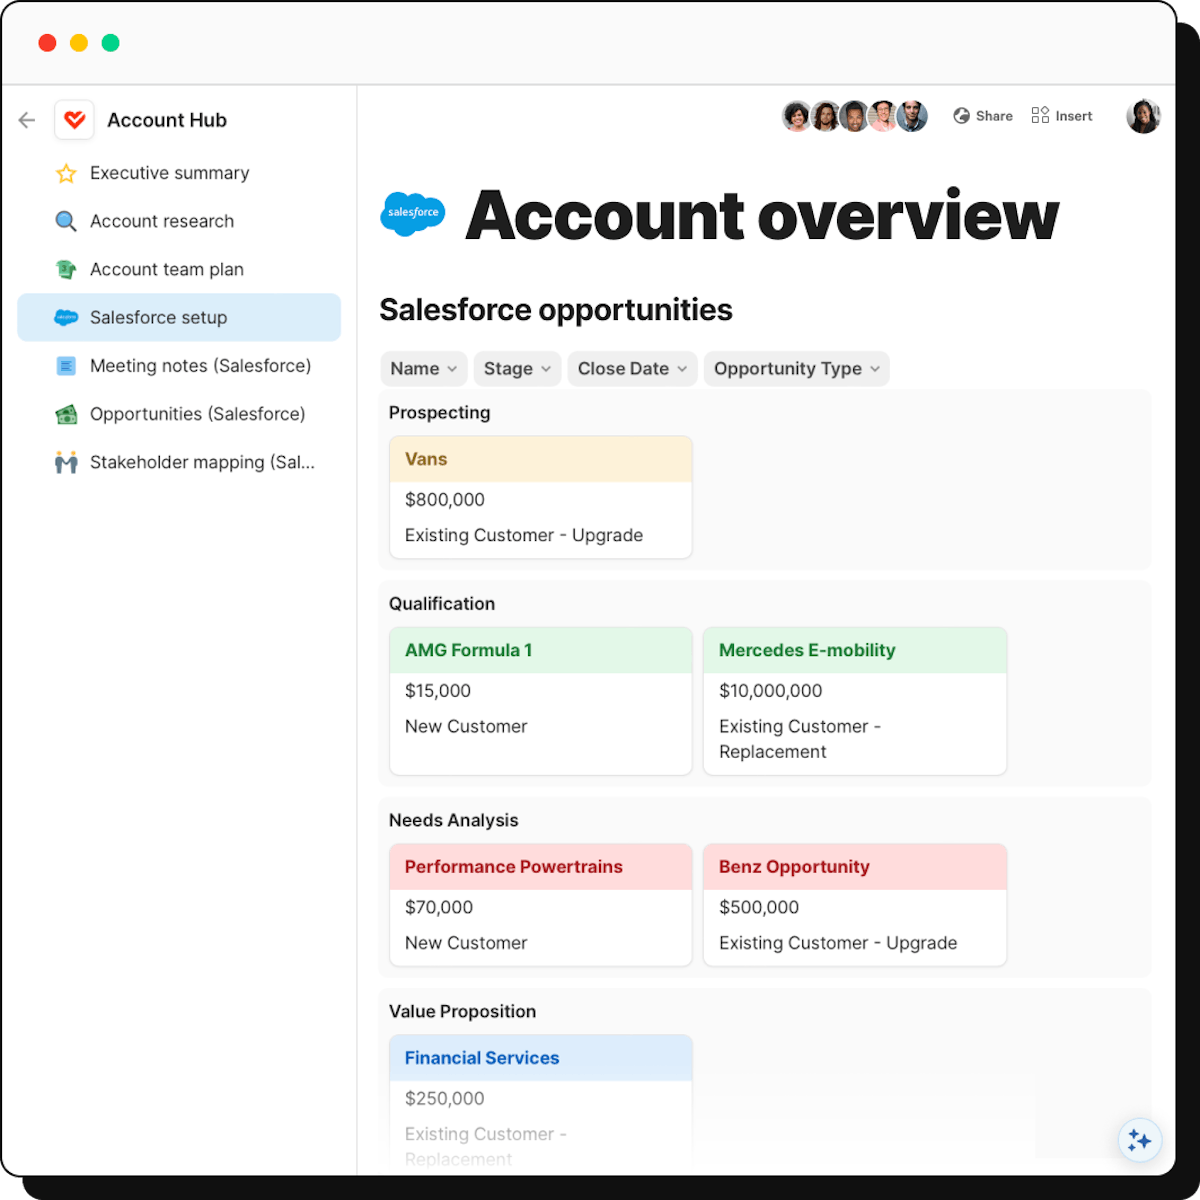Click the AI sparkle assistant button
Viewport: 1200px width, 1200px height.
(x=1139, y=1140)
